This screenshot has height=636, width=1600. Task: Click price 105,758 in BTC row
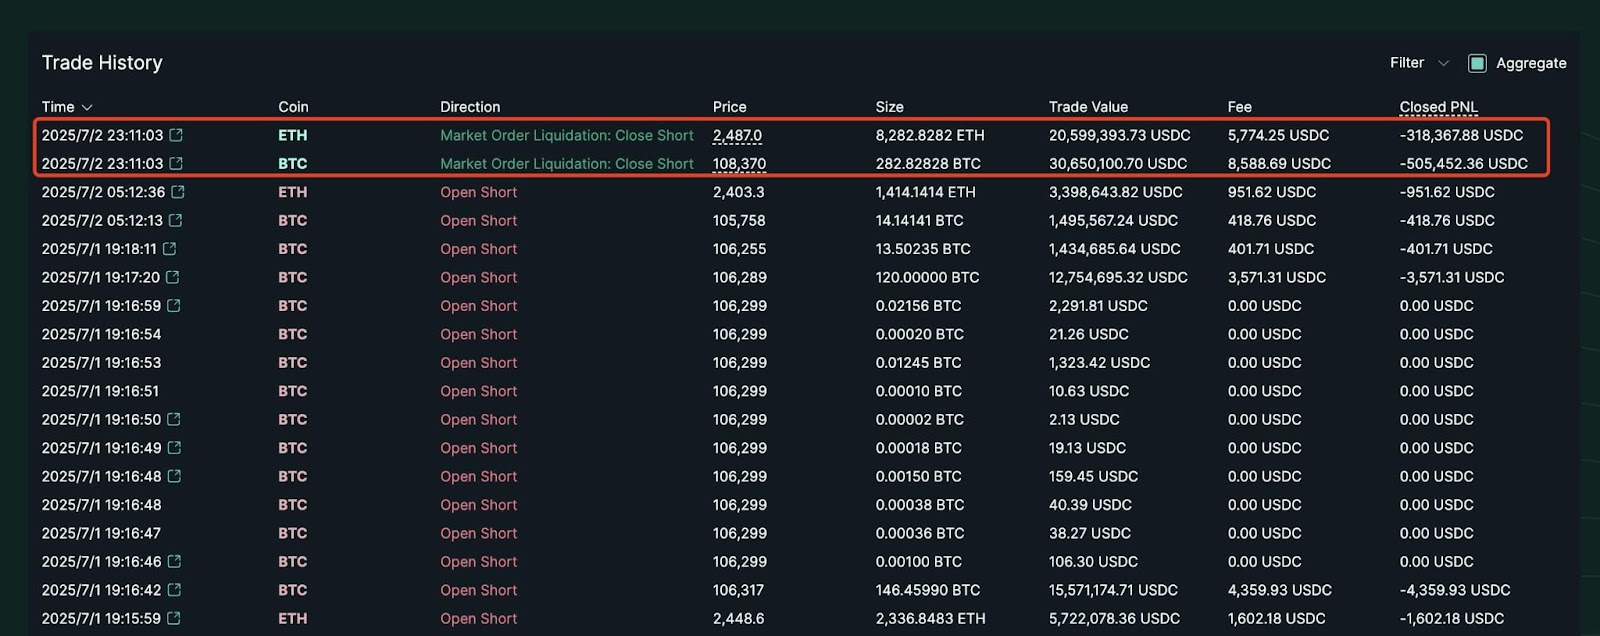point(739,220)
